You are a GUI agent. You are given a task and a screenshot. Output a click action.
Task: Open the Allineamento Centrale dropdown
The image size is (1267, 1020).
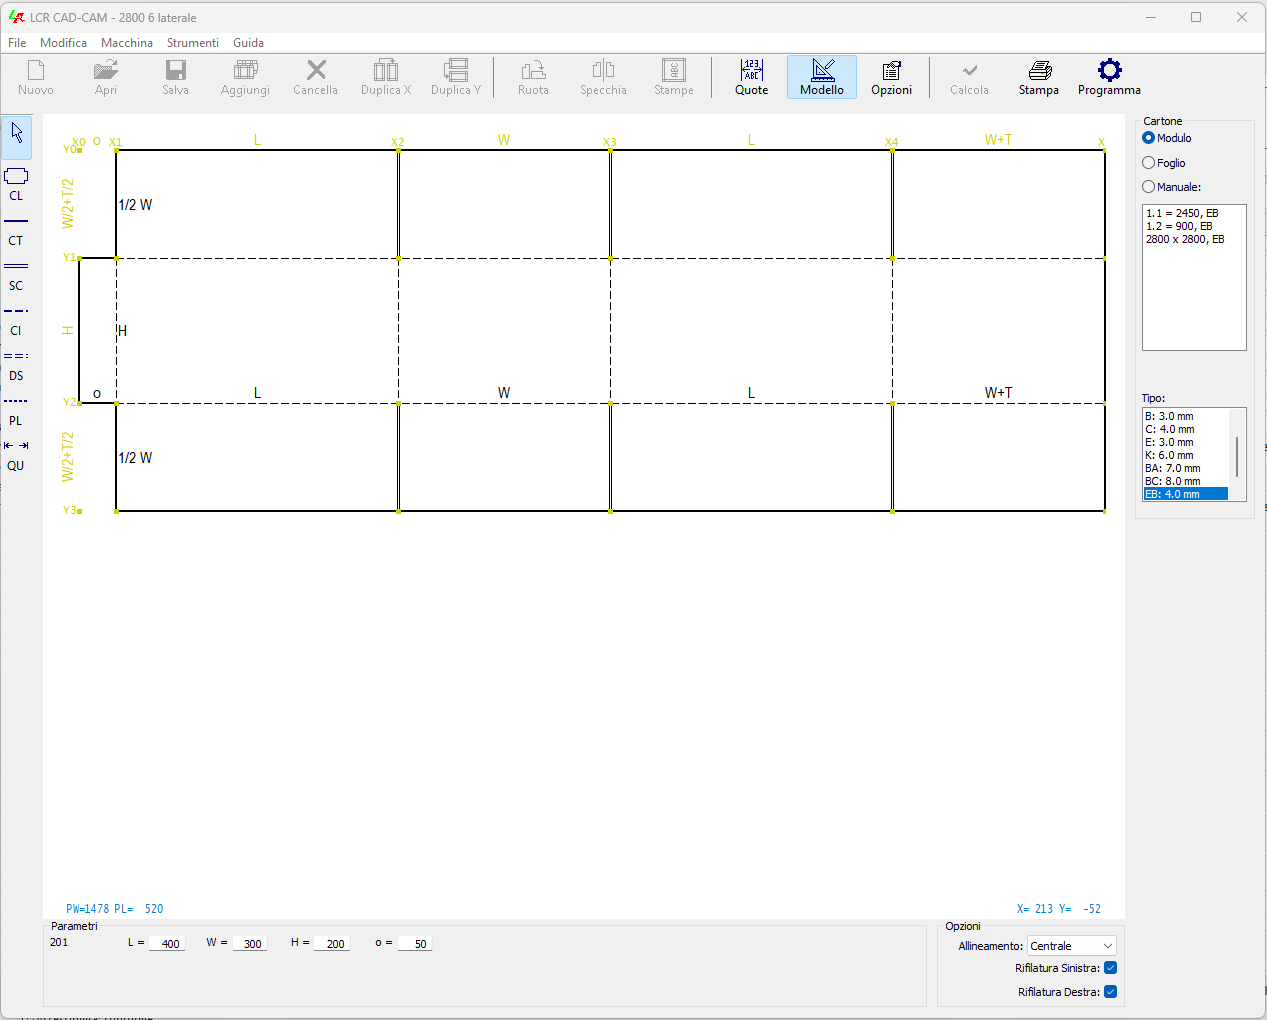(x=1072, y=946)
